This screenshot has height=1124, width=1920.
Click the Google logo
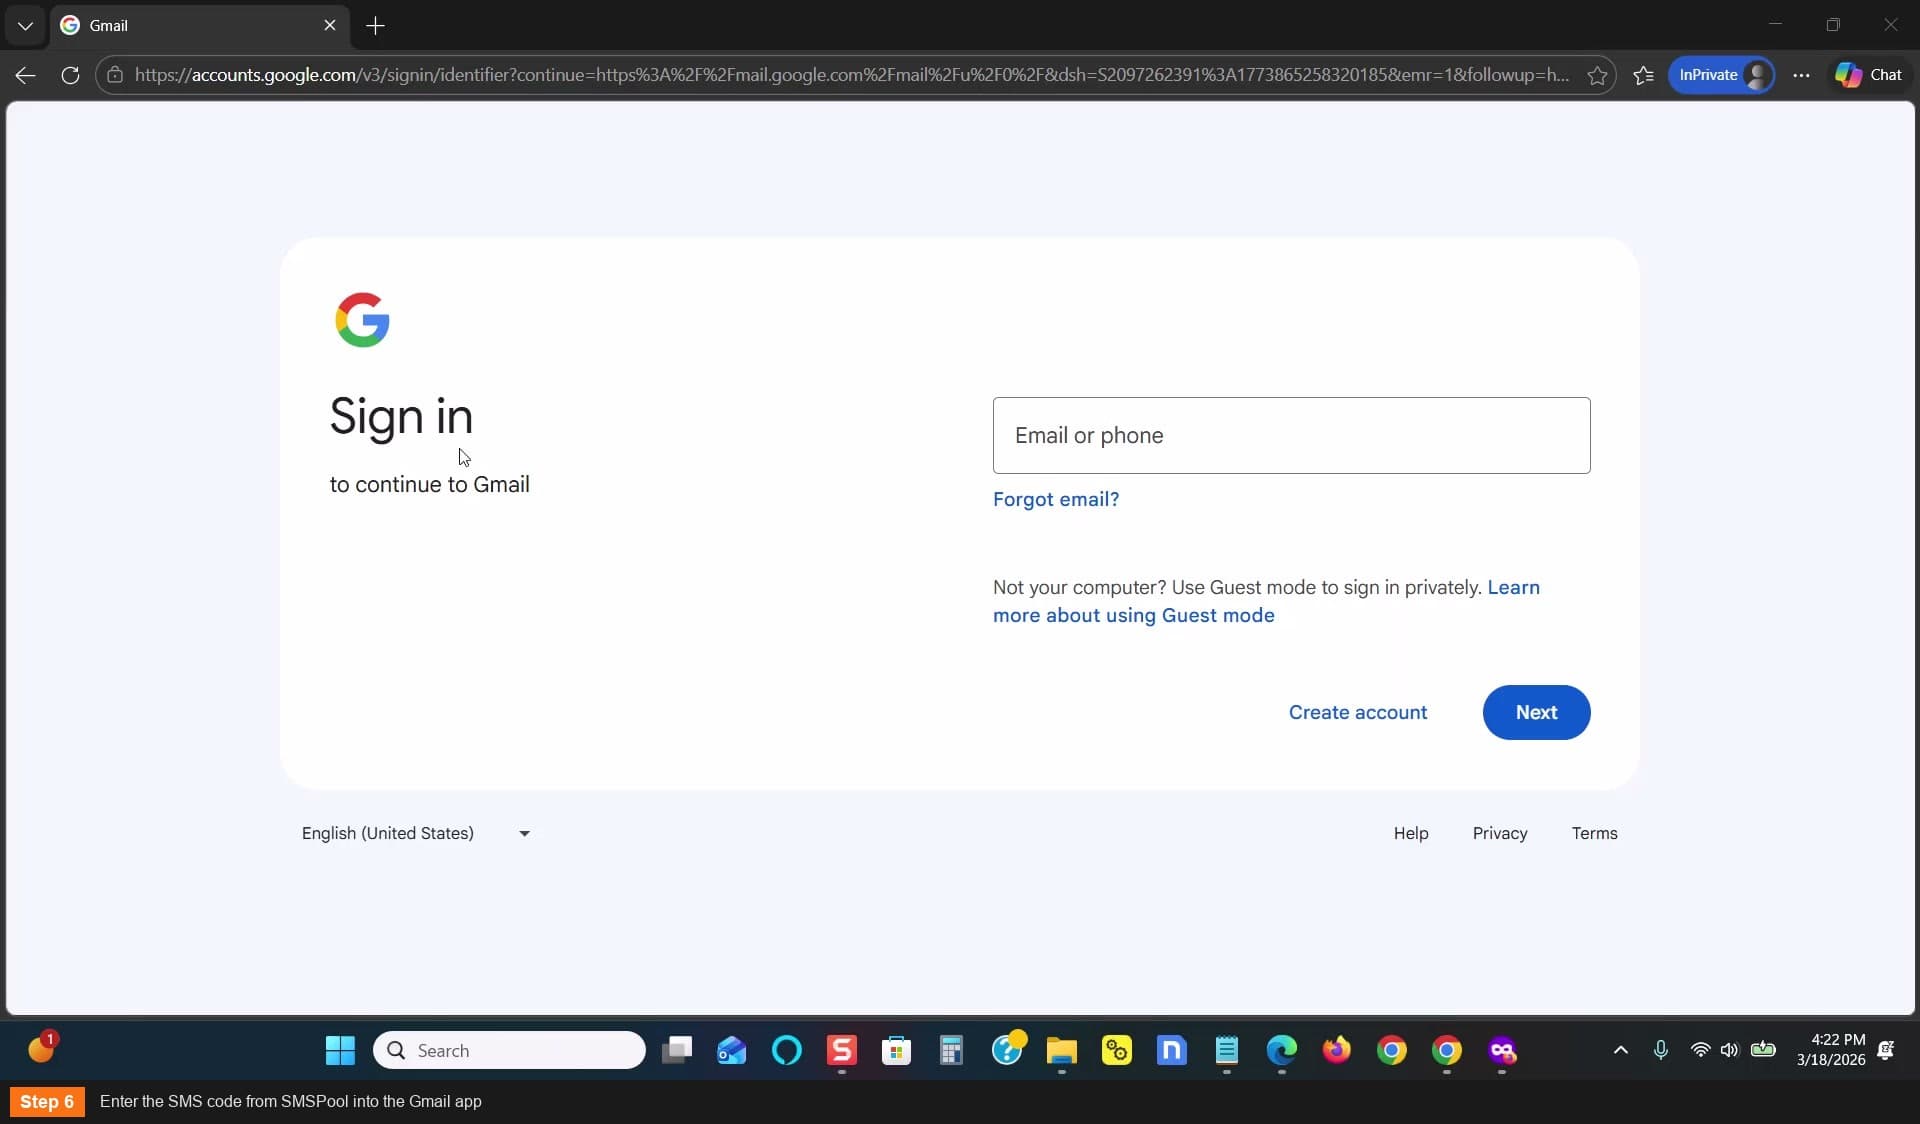pyautogui.click(x=362, y=320)
